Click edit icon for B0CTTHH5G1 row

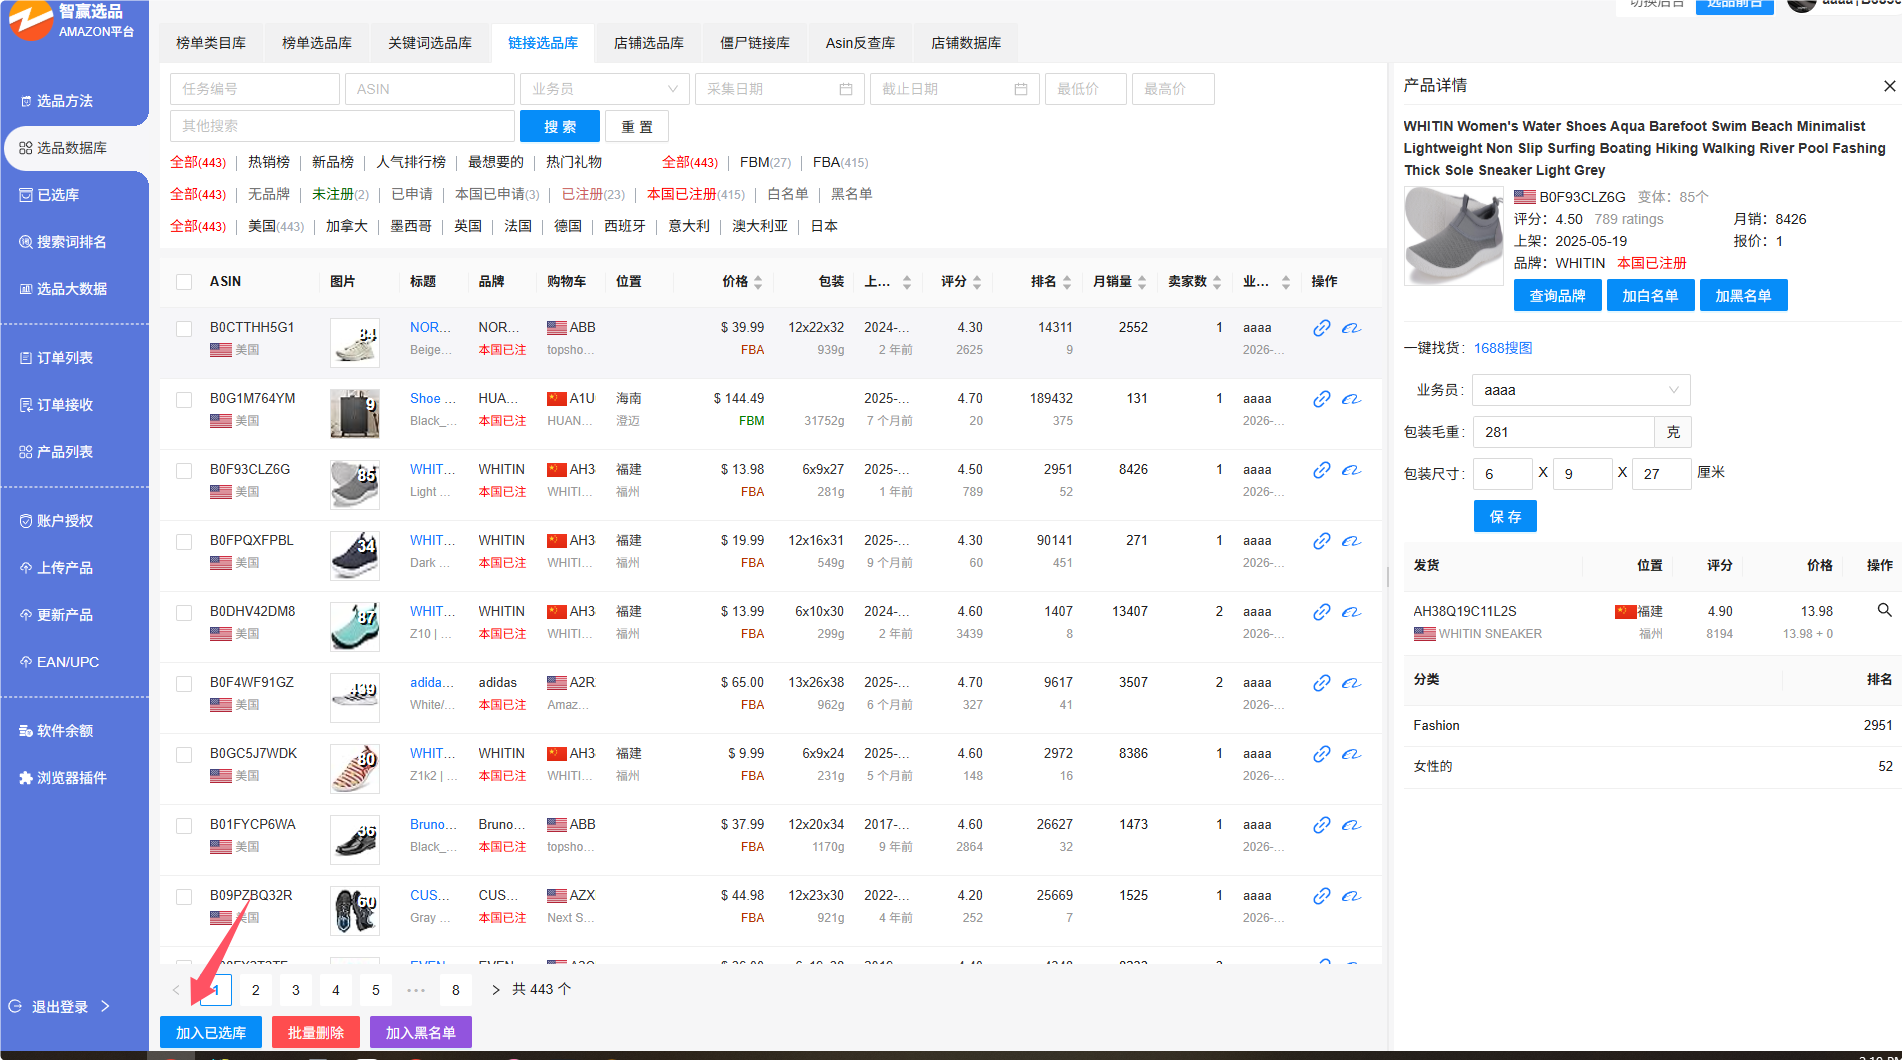pos(1351,328)
